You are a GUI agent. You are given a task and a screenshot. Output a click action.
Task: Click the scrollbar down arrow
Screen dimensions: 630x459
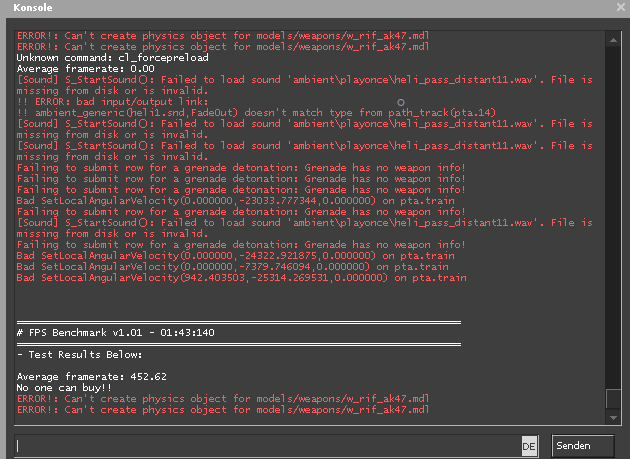(x=613, y=418)
